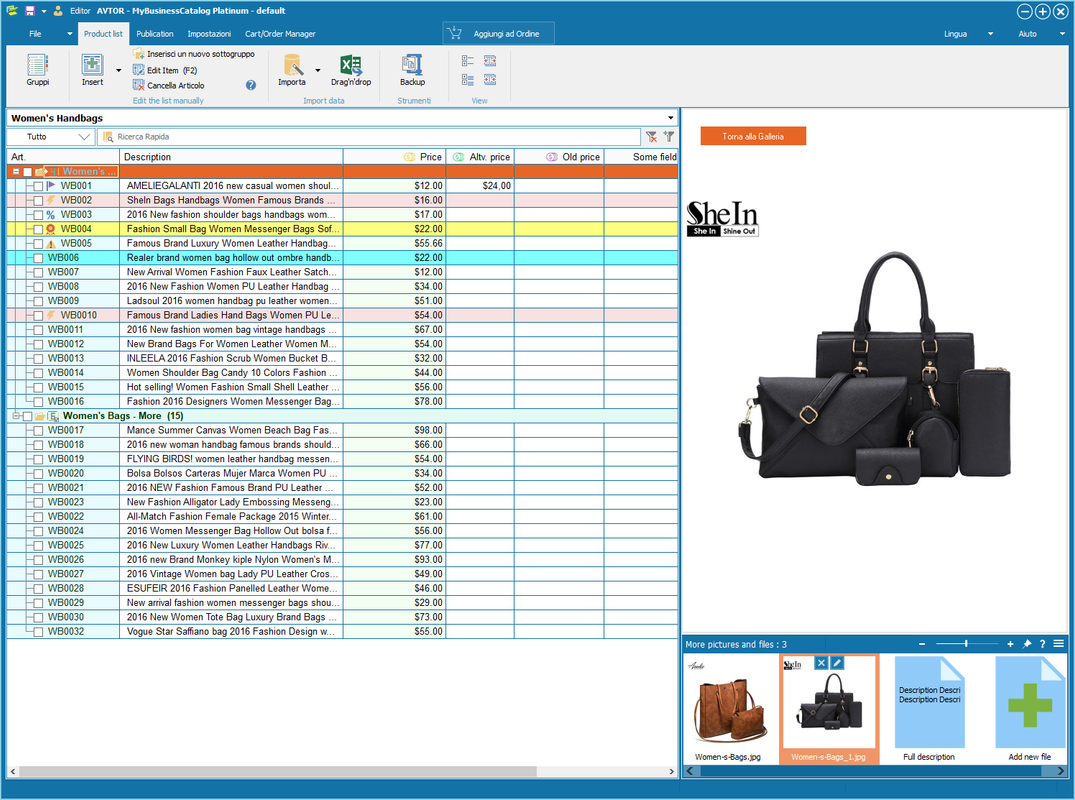Image resolution: width=1075 pixels, height=800 pixels.
Task: Open the Gruppi groups tool
Action: 37,70
